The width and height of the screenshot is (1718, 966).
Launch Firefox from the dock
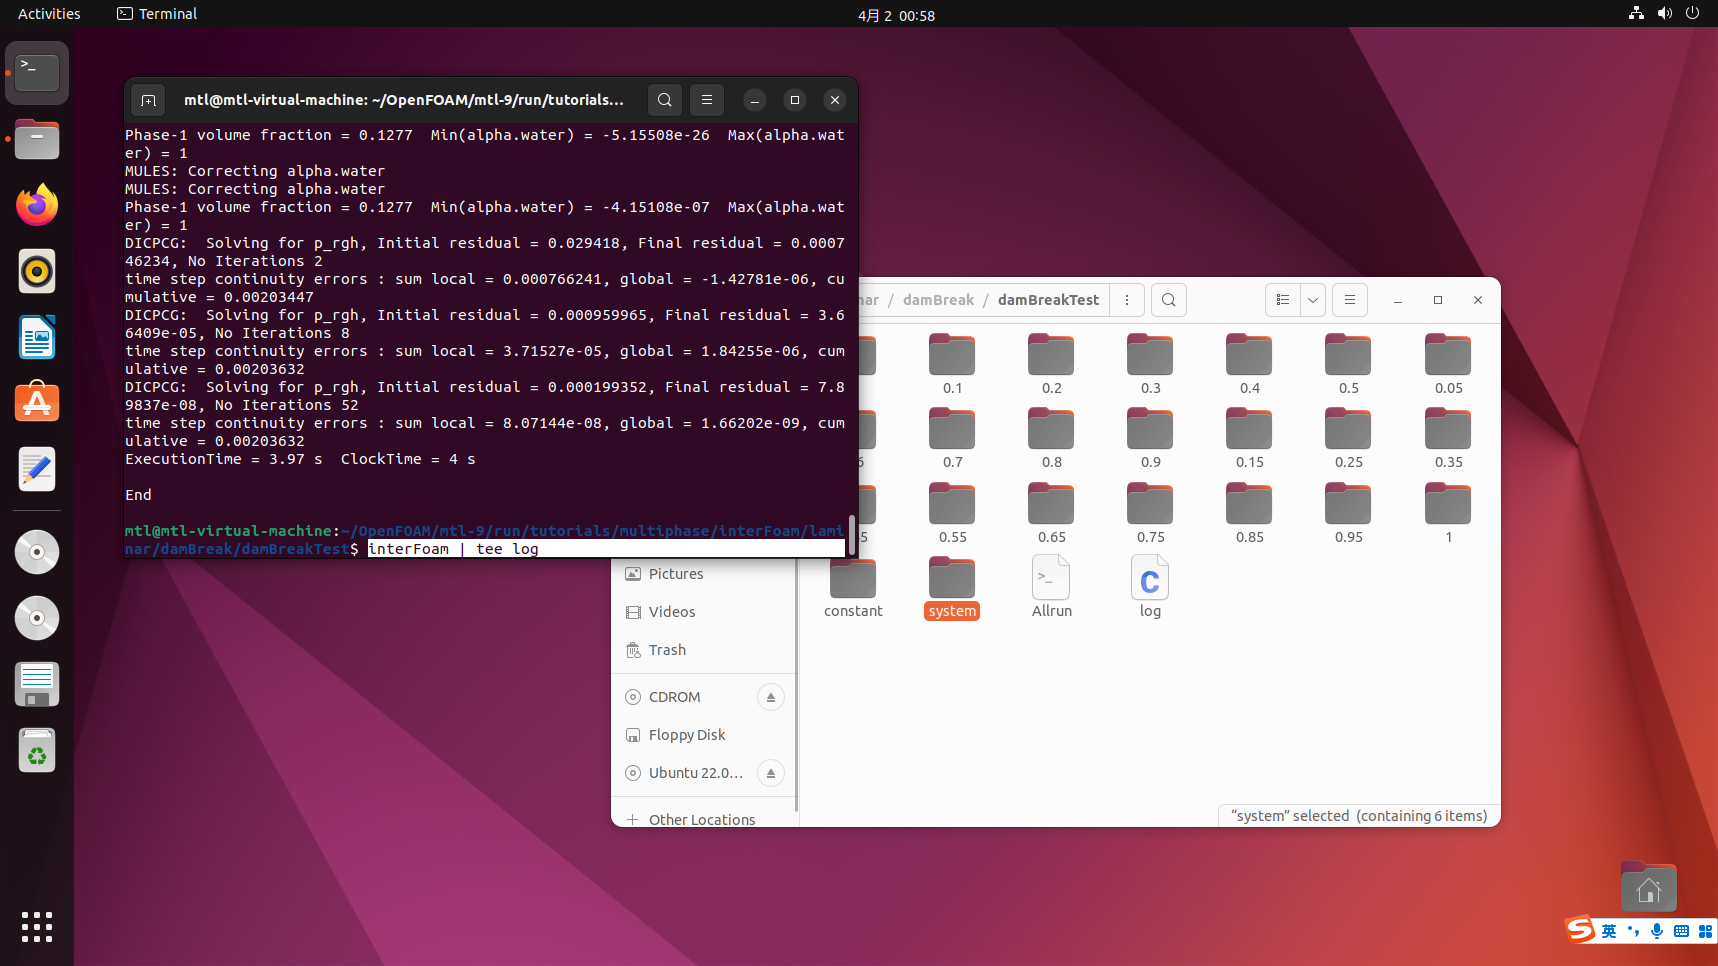pyautogui.click(x=37, y=205)
